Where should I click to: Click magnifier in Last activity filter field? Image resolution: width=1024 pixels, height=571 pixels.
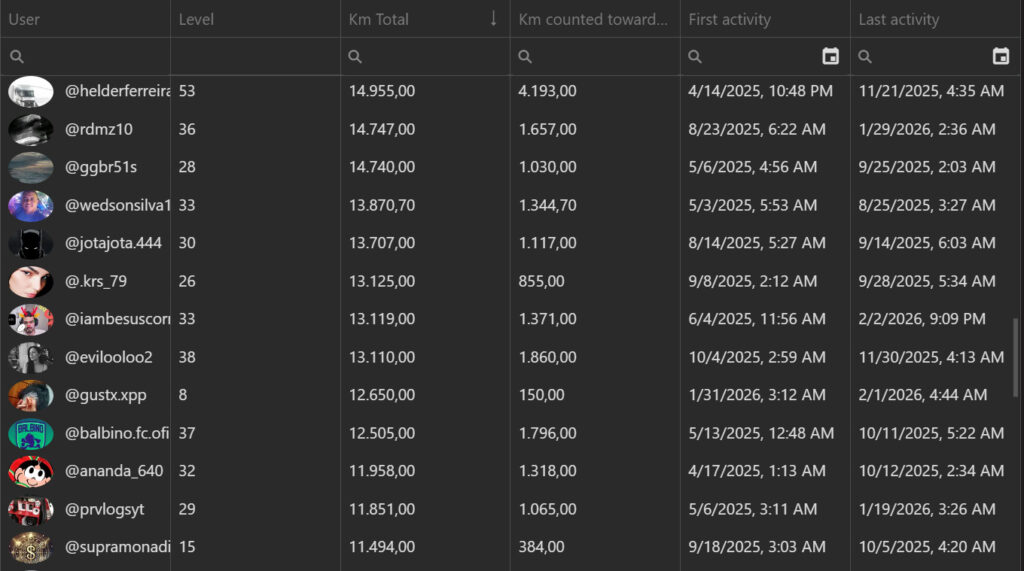tap(865, 57)
